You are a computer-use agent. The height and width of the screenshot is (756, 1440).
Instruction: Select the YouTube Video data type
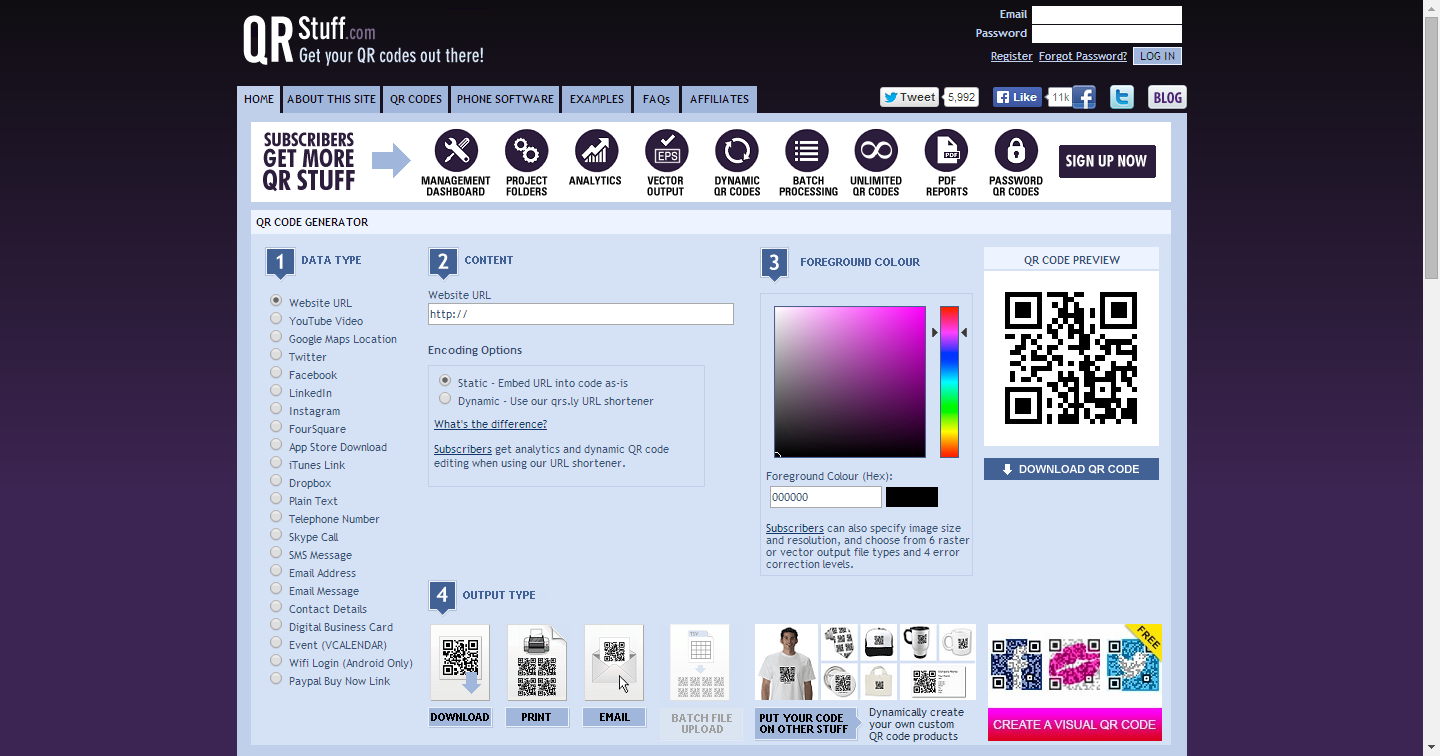276,318
